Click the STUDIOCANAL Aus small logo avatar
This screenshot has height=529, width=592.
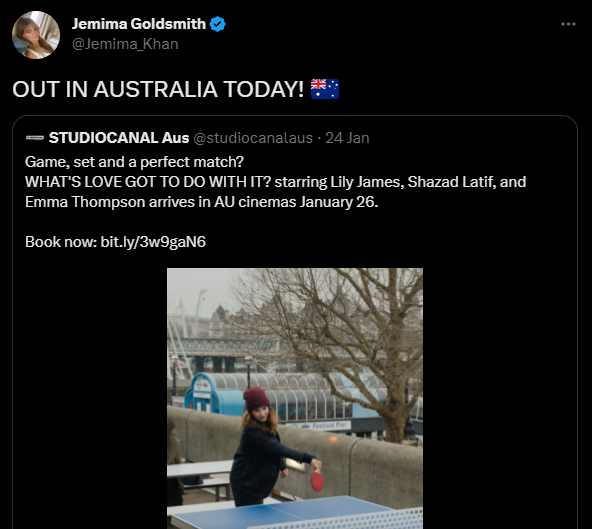tap(35, 138)
